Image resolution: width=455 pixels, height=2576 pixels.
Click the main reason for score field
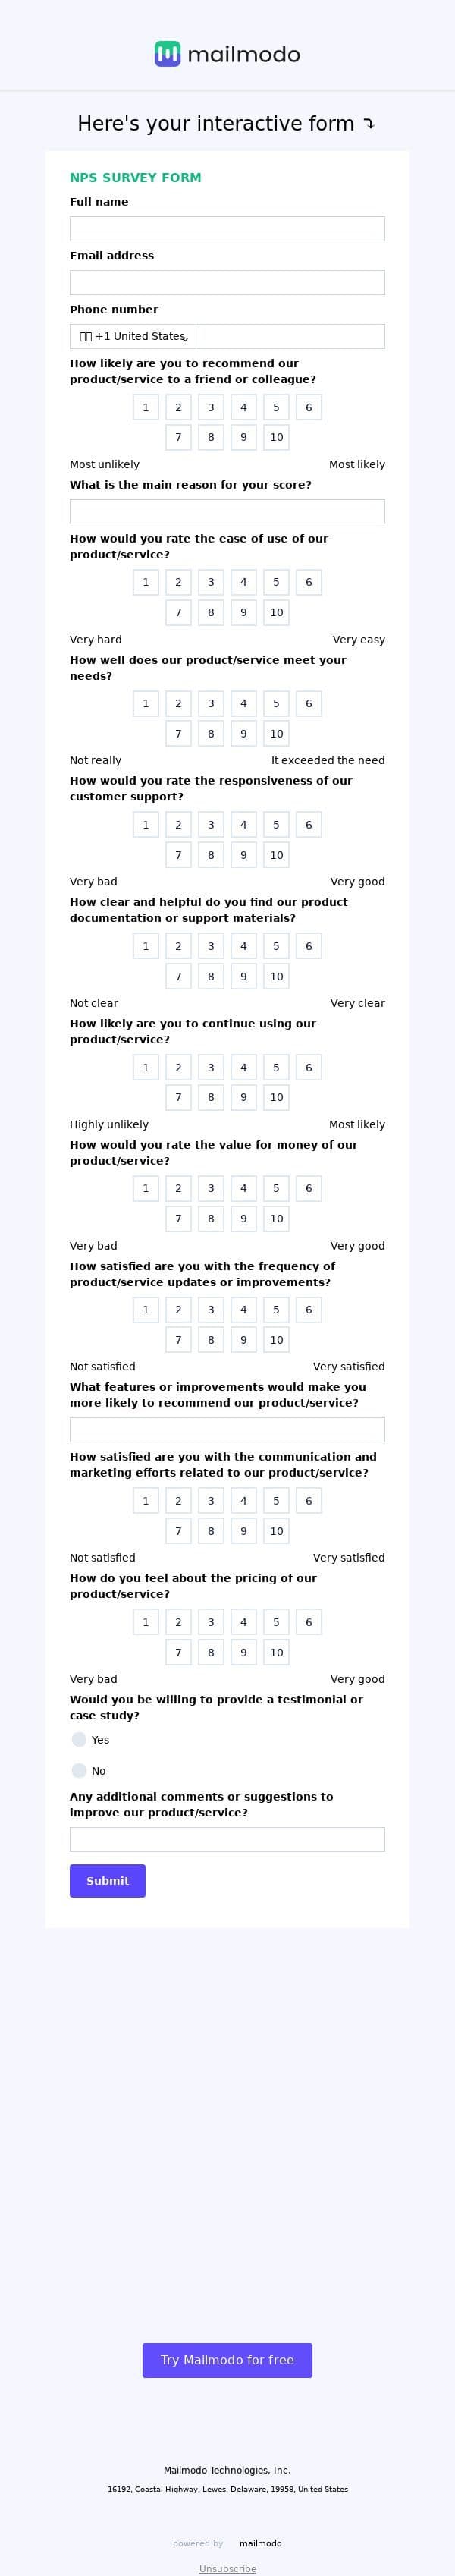pyautogui.click(x=227, y=512)
